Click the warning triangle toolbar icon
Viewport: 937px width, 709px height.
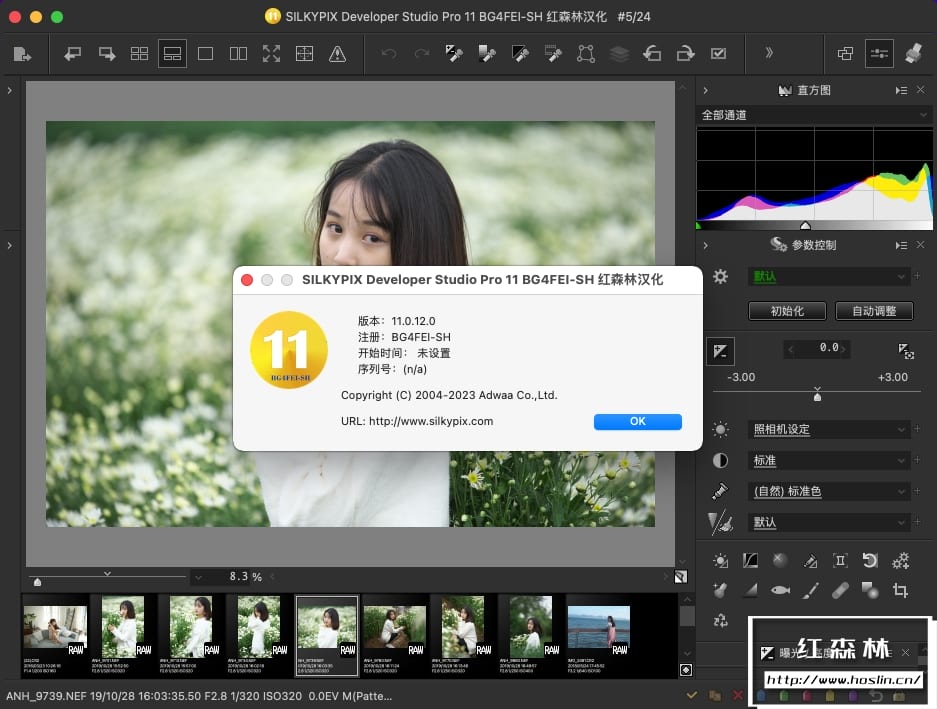pos(337,54)
